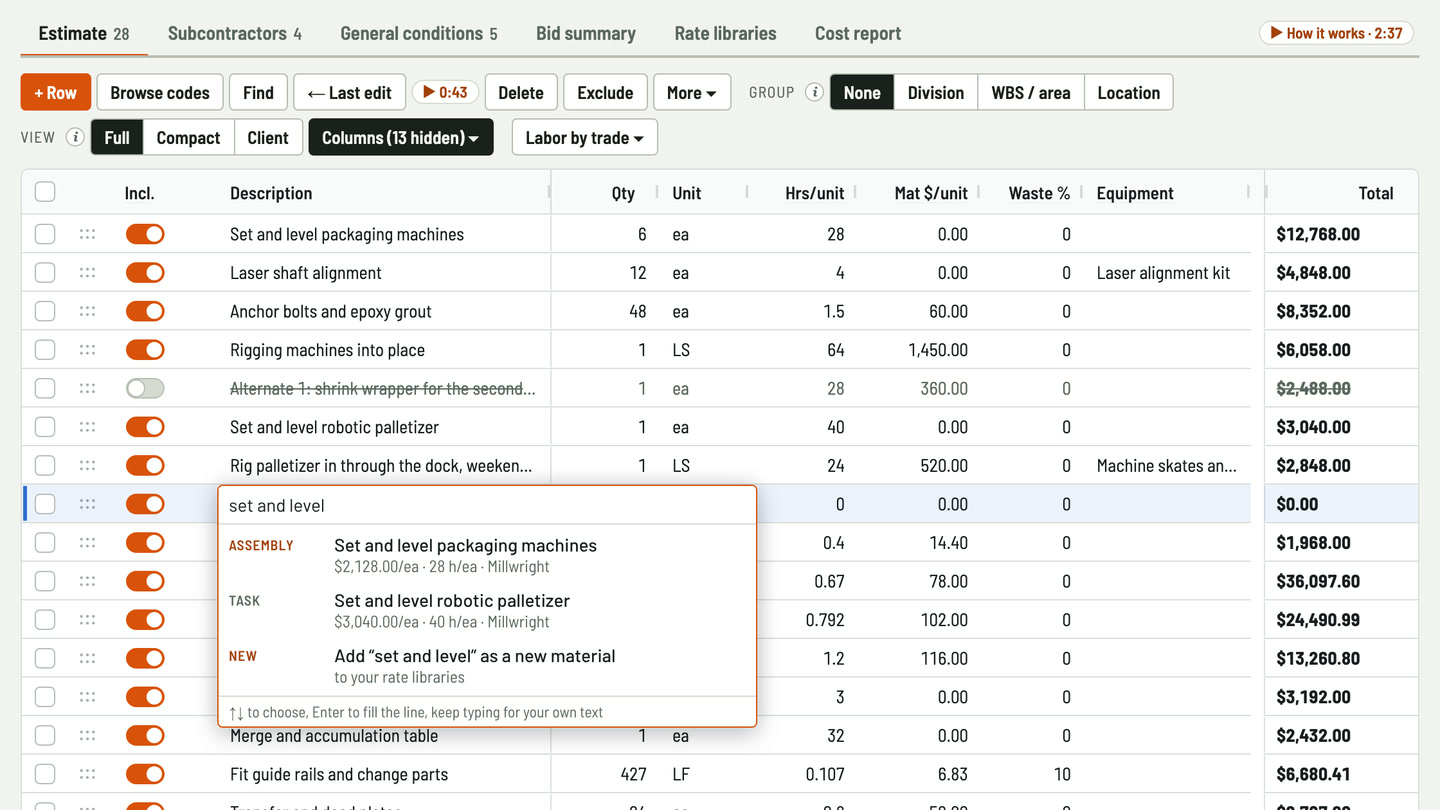Enable the Alternate 1 shrink wrapper toggle

(145, 388)
